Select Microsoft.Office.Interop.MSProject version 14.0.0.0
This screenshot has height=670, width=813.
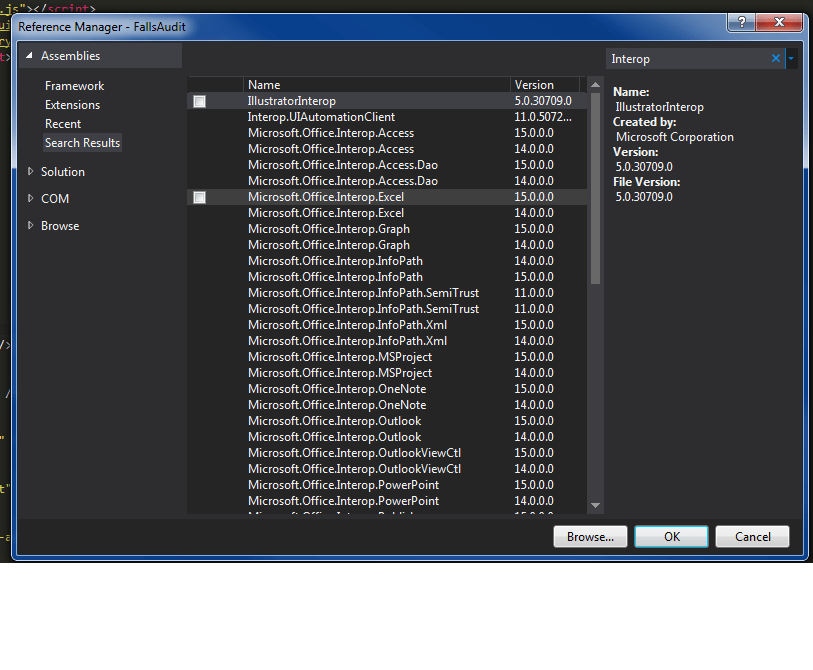[x=387, y=373]
